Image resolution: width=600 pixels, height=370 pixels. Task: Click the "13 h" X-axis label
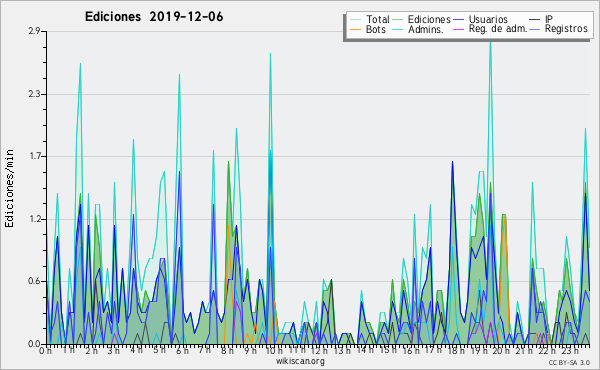coord(342,350)
